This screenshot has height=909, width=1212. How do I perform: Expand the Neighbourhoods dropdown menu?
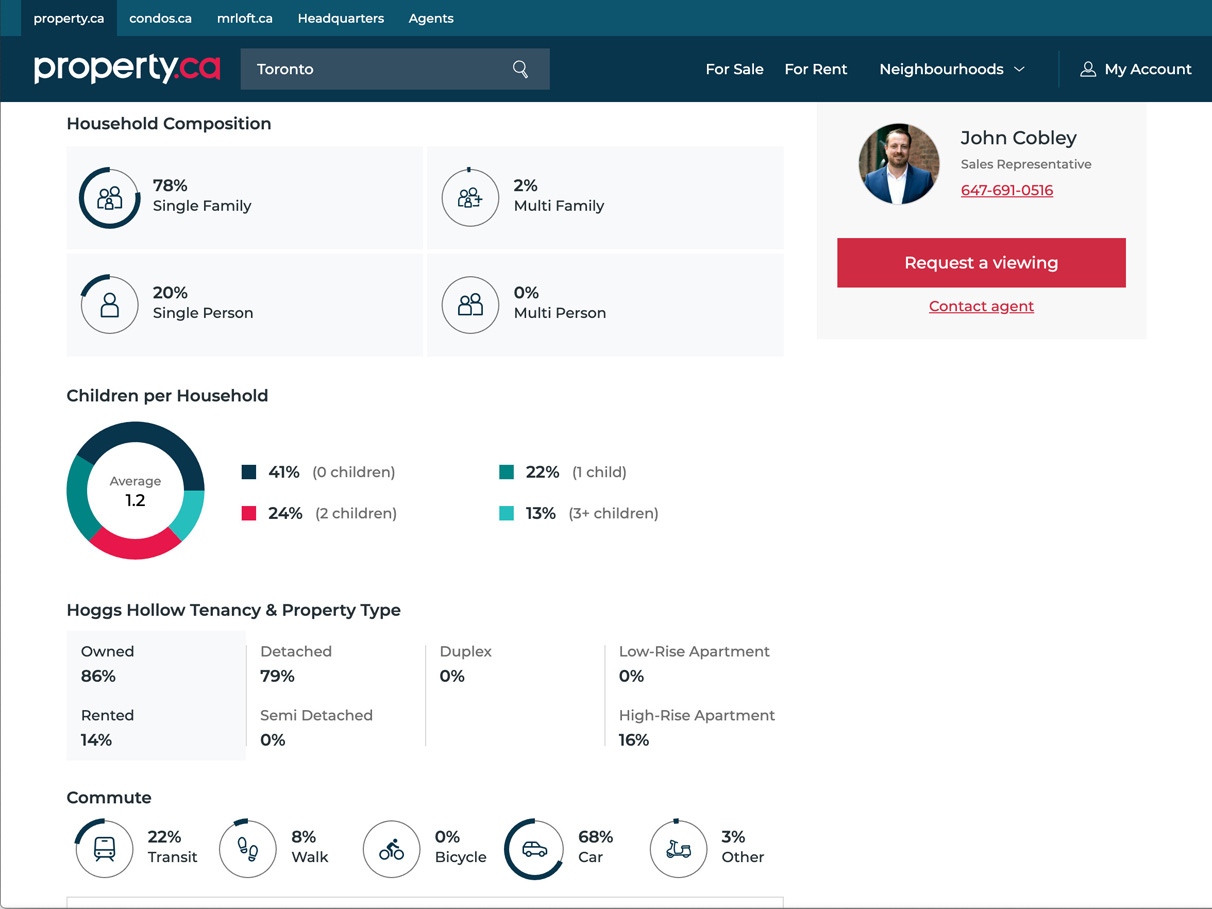[952, 69]
